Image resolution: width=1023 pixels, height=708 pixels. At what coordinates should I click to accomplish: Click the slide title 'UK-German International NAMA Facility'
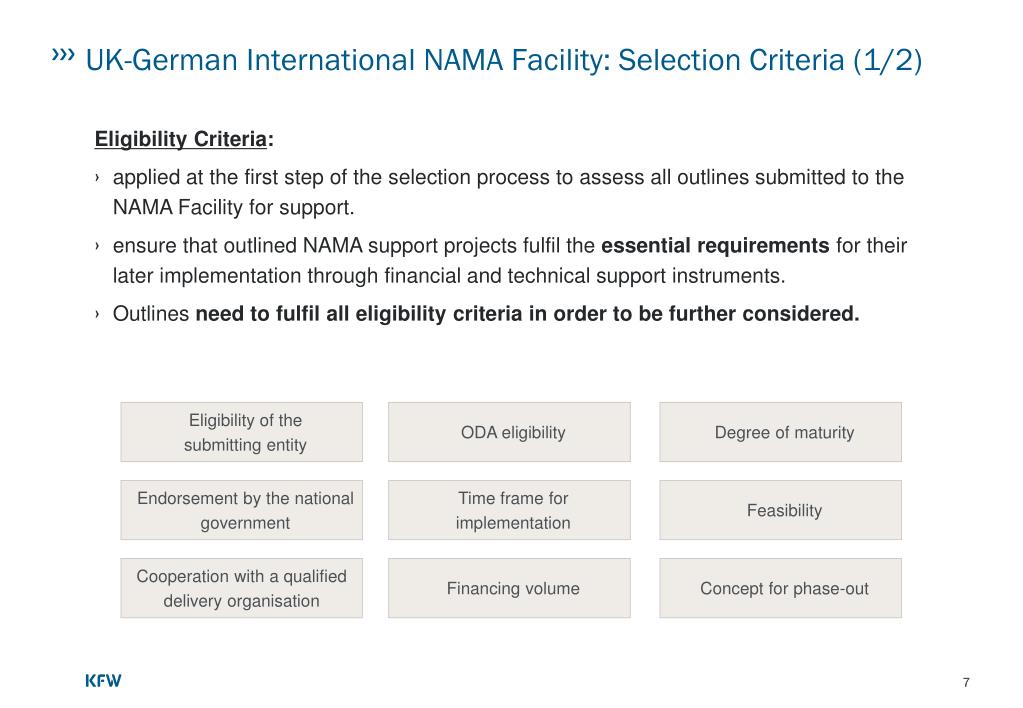pyautogui.click(x=348, y=60)
